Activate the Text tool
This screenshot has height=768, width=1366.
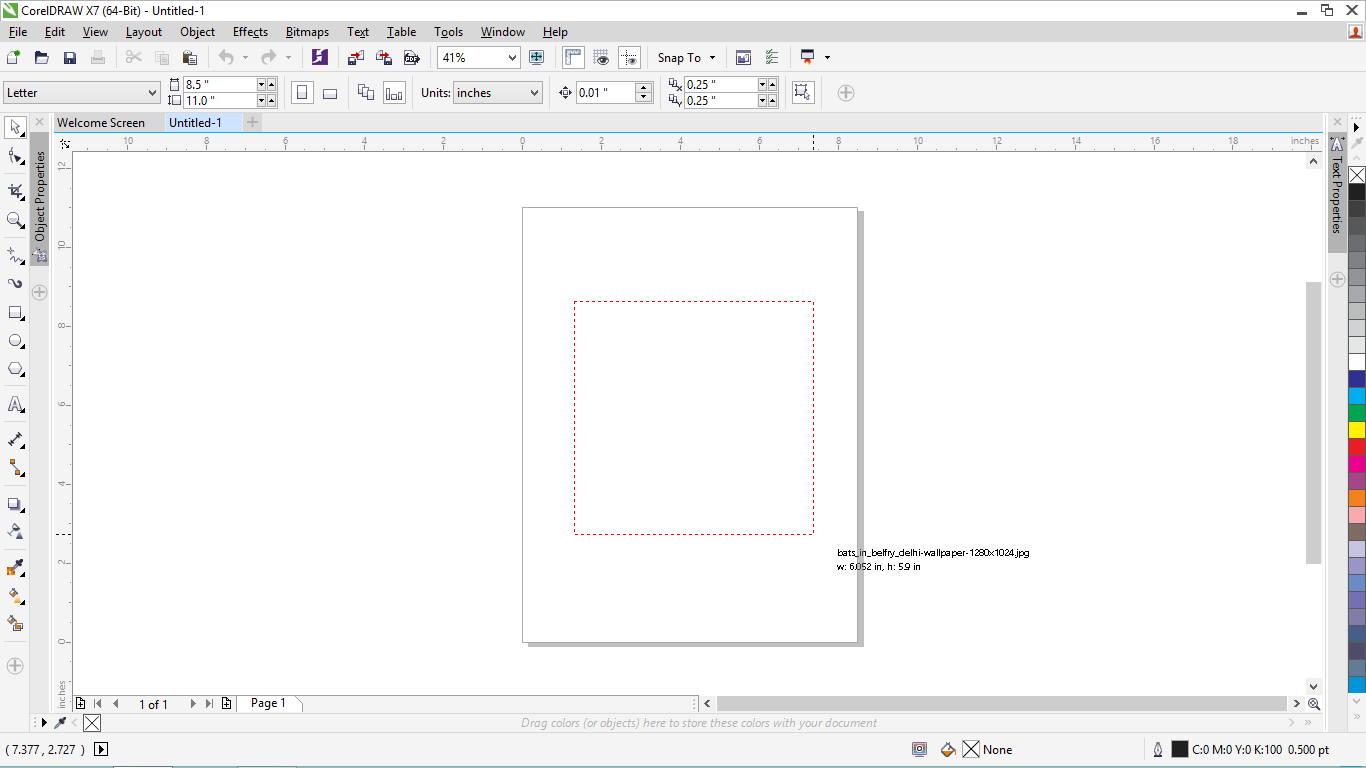(15, 404)
